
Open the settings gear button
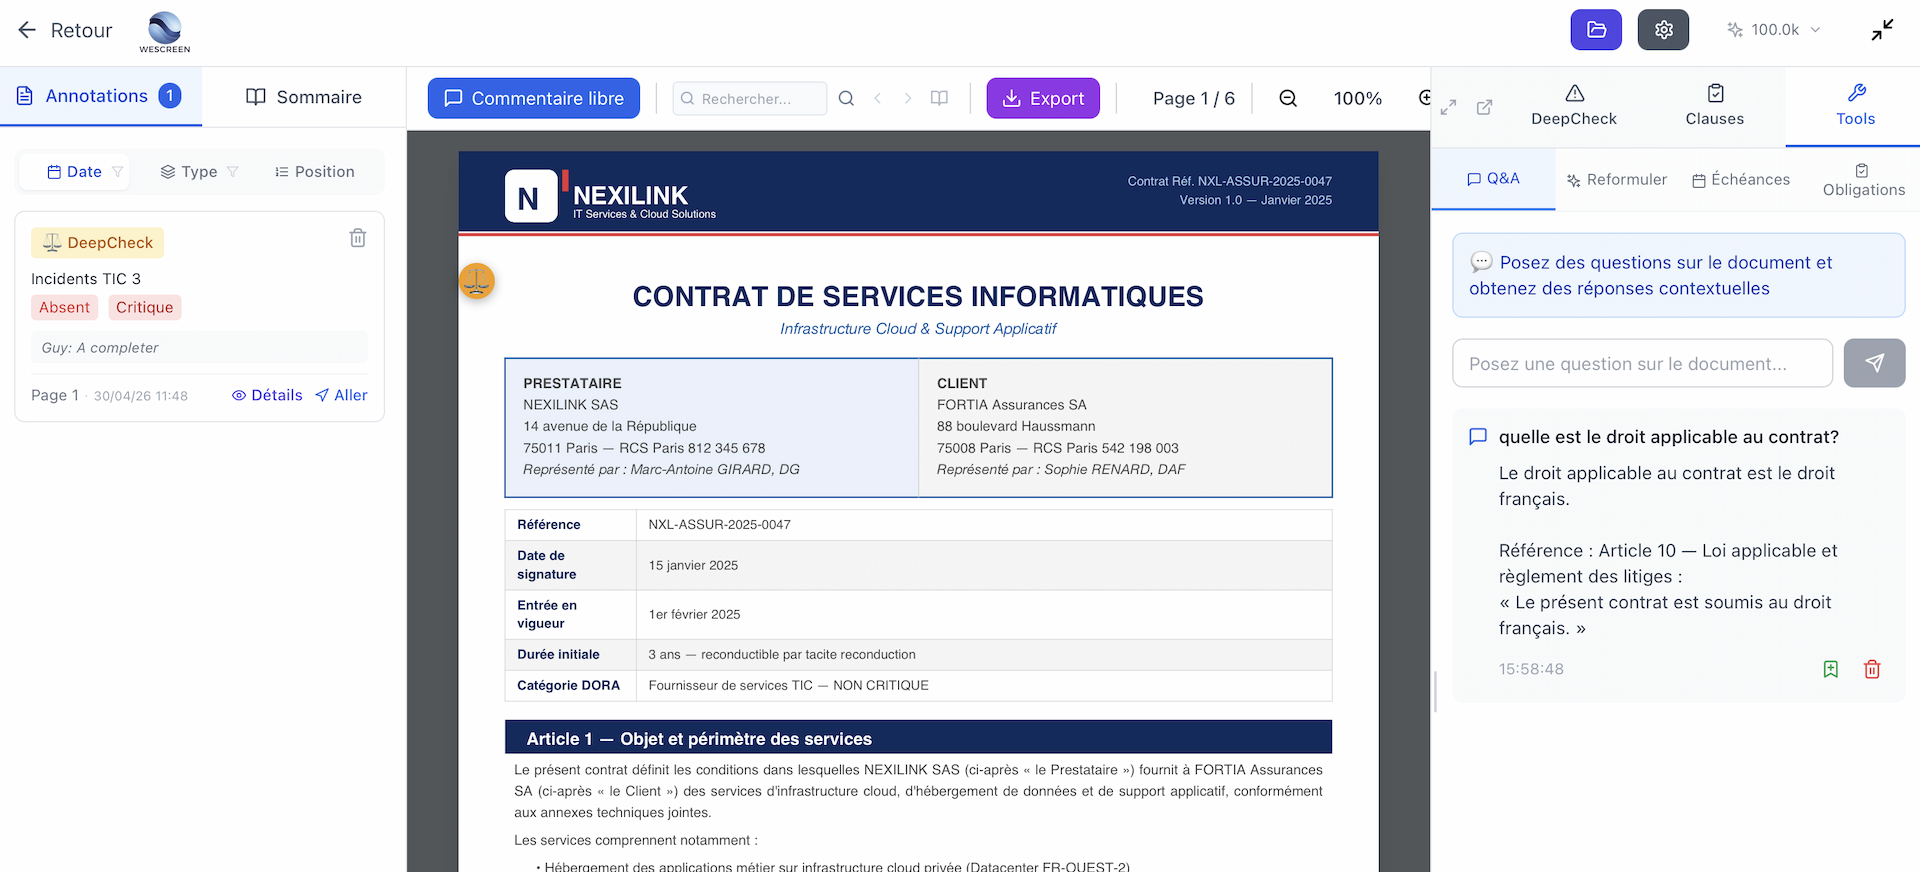pyautogui.click(x=1663, y=30)
